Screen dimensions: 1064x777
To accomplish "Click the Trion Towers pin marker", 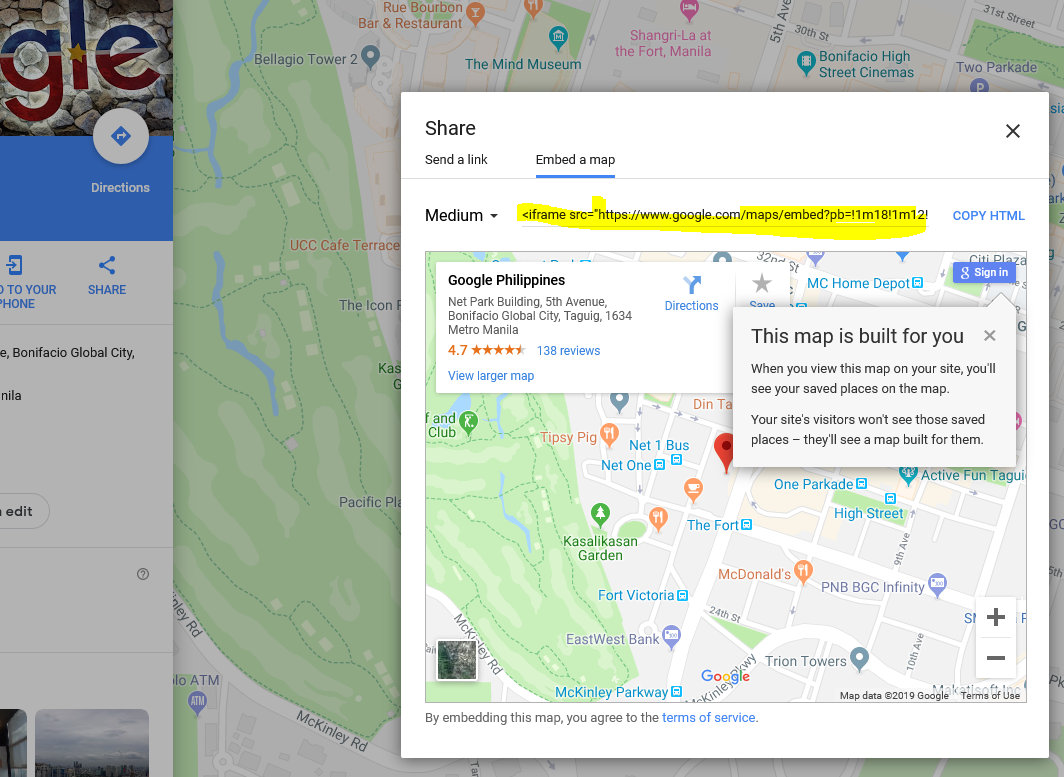I will point(859,659).
